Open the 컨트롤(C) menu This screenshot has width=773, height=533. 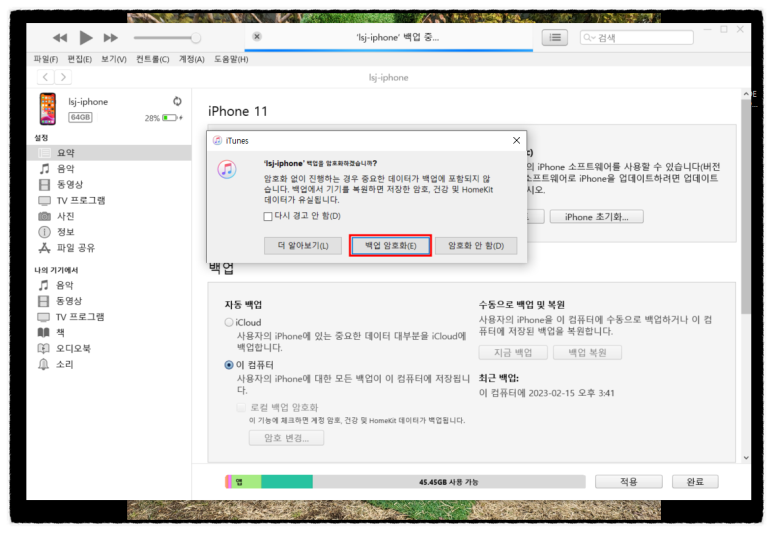(x=152, y=59)
